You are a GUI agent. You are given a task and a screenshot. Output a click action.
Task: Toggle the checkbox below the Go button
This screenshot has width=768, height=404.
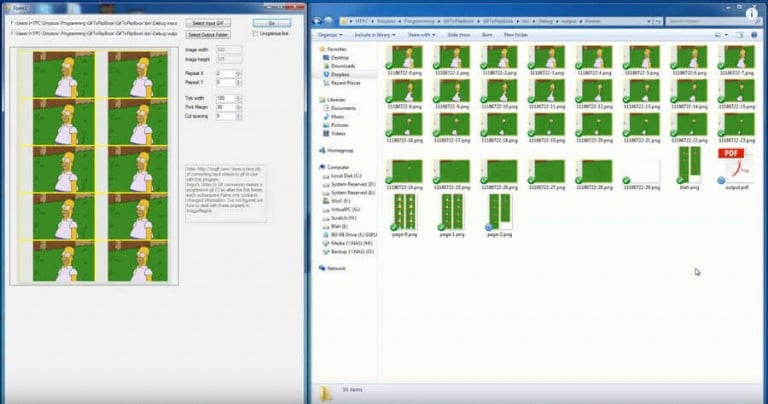[255, 34]
